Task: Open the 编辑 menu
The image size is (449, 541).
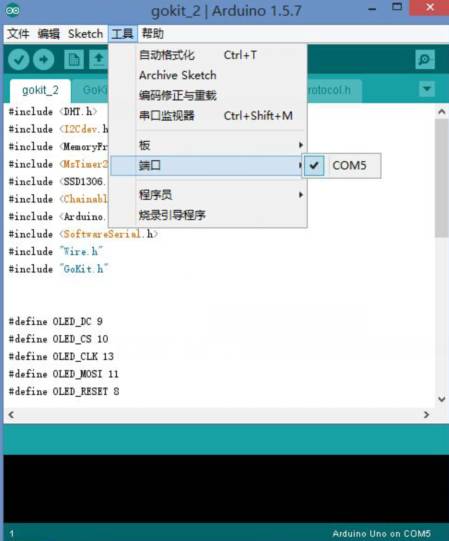Action: (x=48, y=34)
